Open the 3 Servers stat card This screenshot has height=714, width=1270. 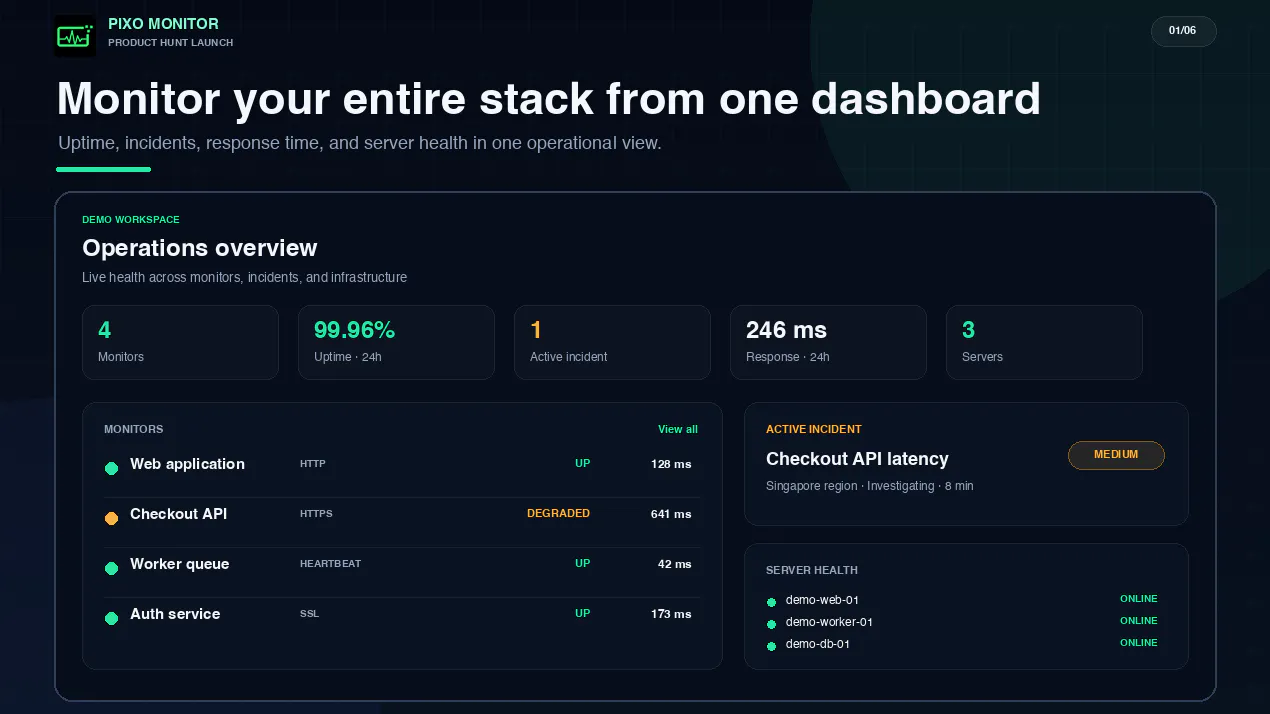pyautogui.click(x=1044, y=342)
